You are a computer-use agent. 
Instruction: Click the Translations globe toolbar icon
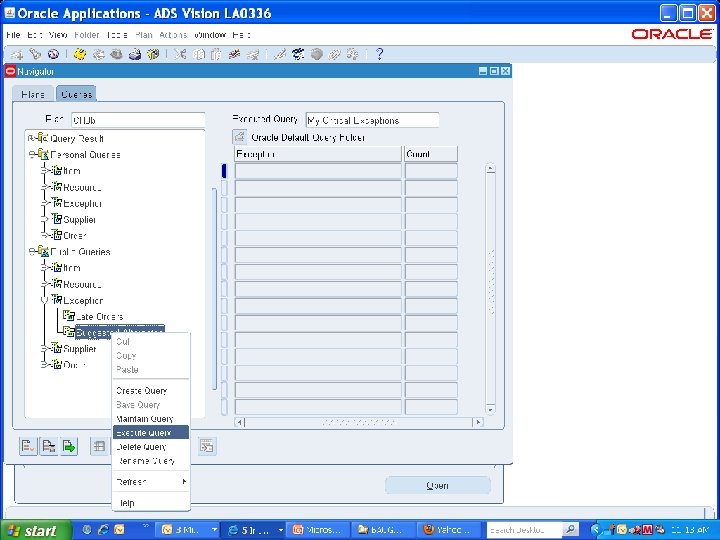point(316,54)
